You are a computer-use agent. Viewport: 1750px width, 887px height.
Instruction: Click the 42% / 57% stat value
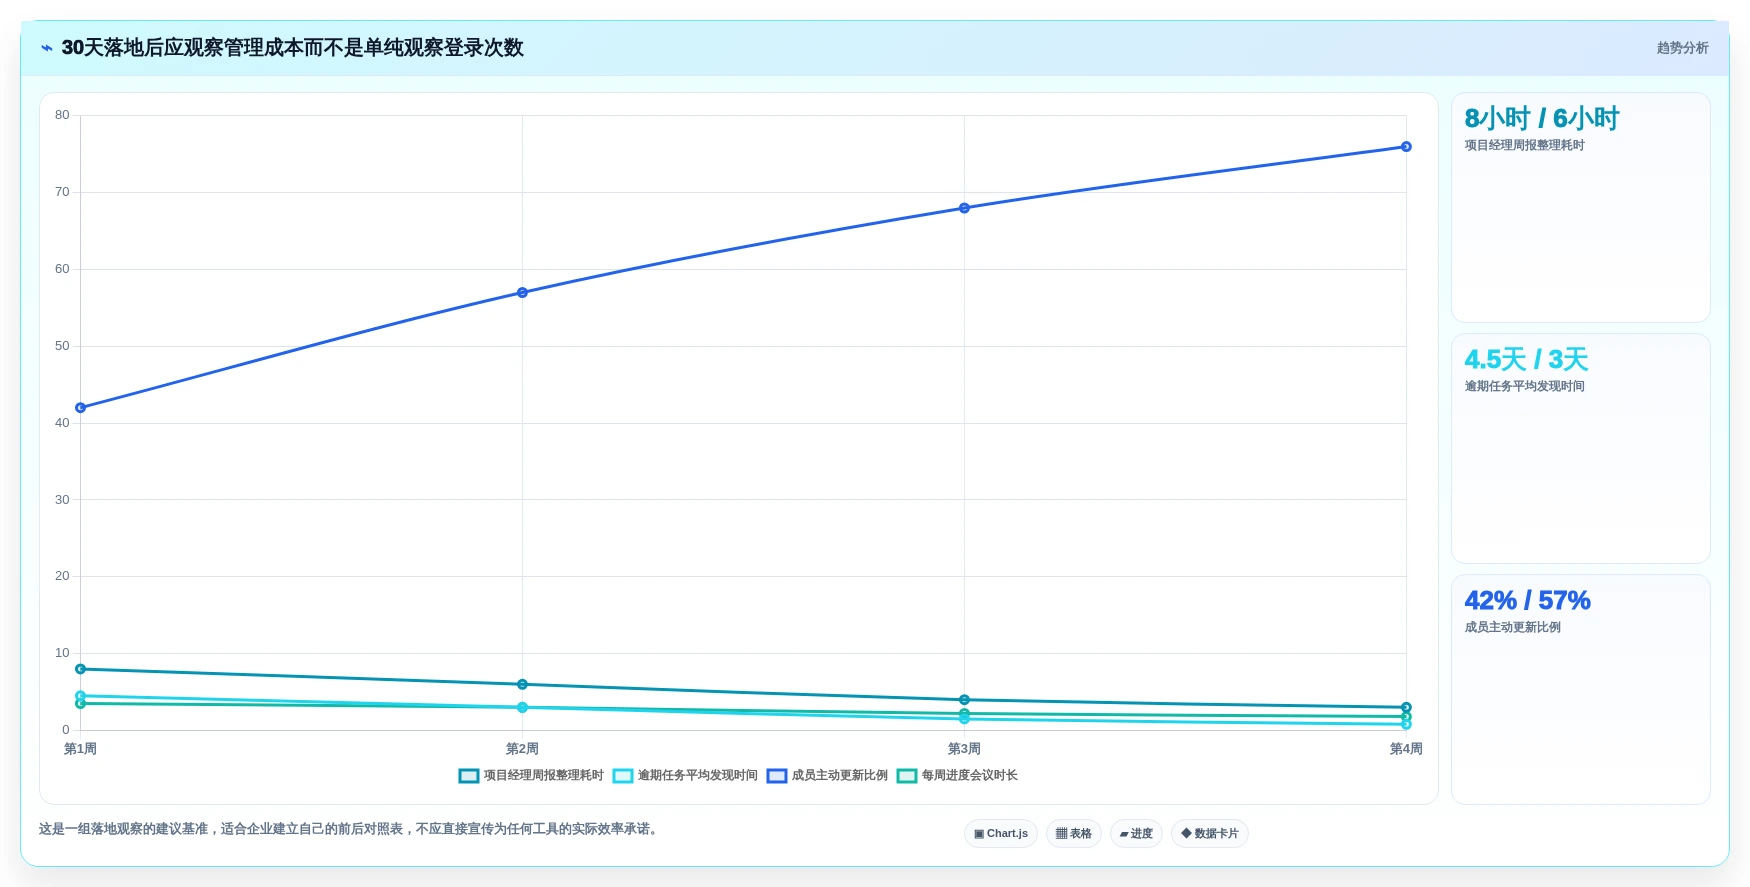click(1527, 600)
